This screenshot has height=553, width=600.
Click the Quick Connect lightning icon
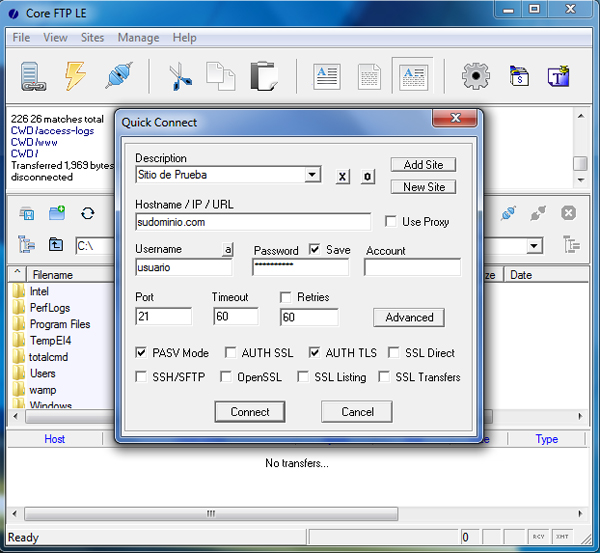[75, 76]
